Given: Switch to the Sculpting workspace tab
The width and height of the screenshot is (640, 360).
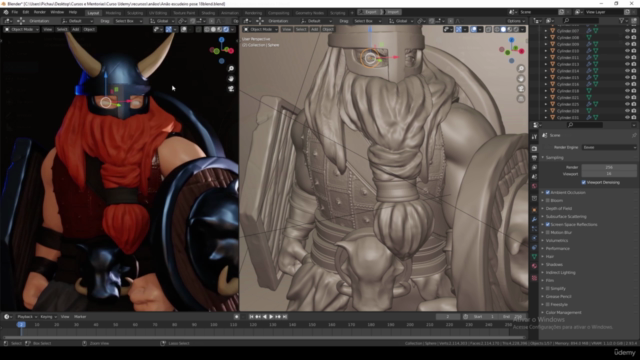Looking at the screenshot, I should (135, 13).
